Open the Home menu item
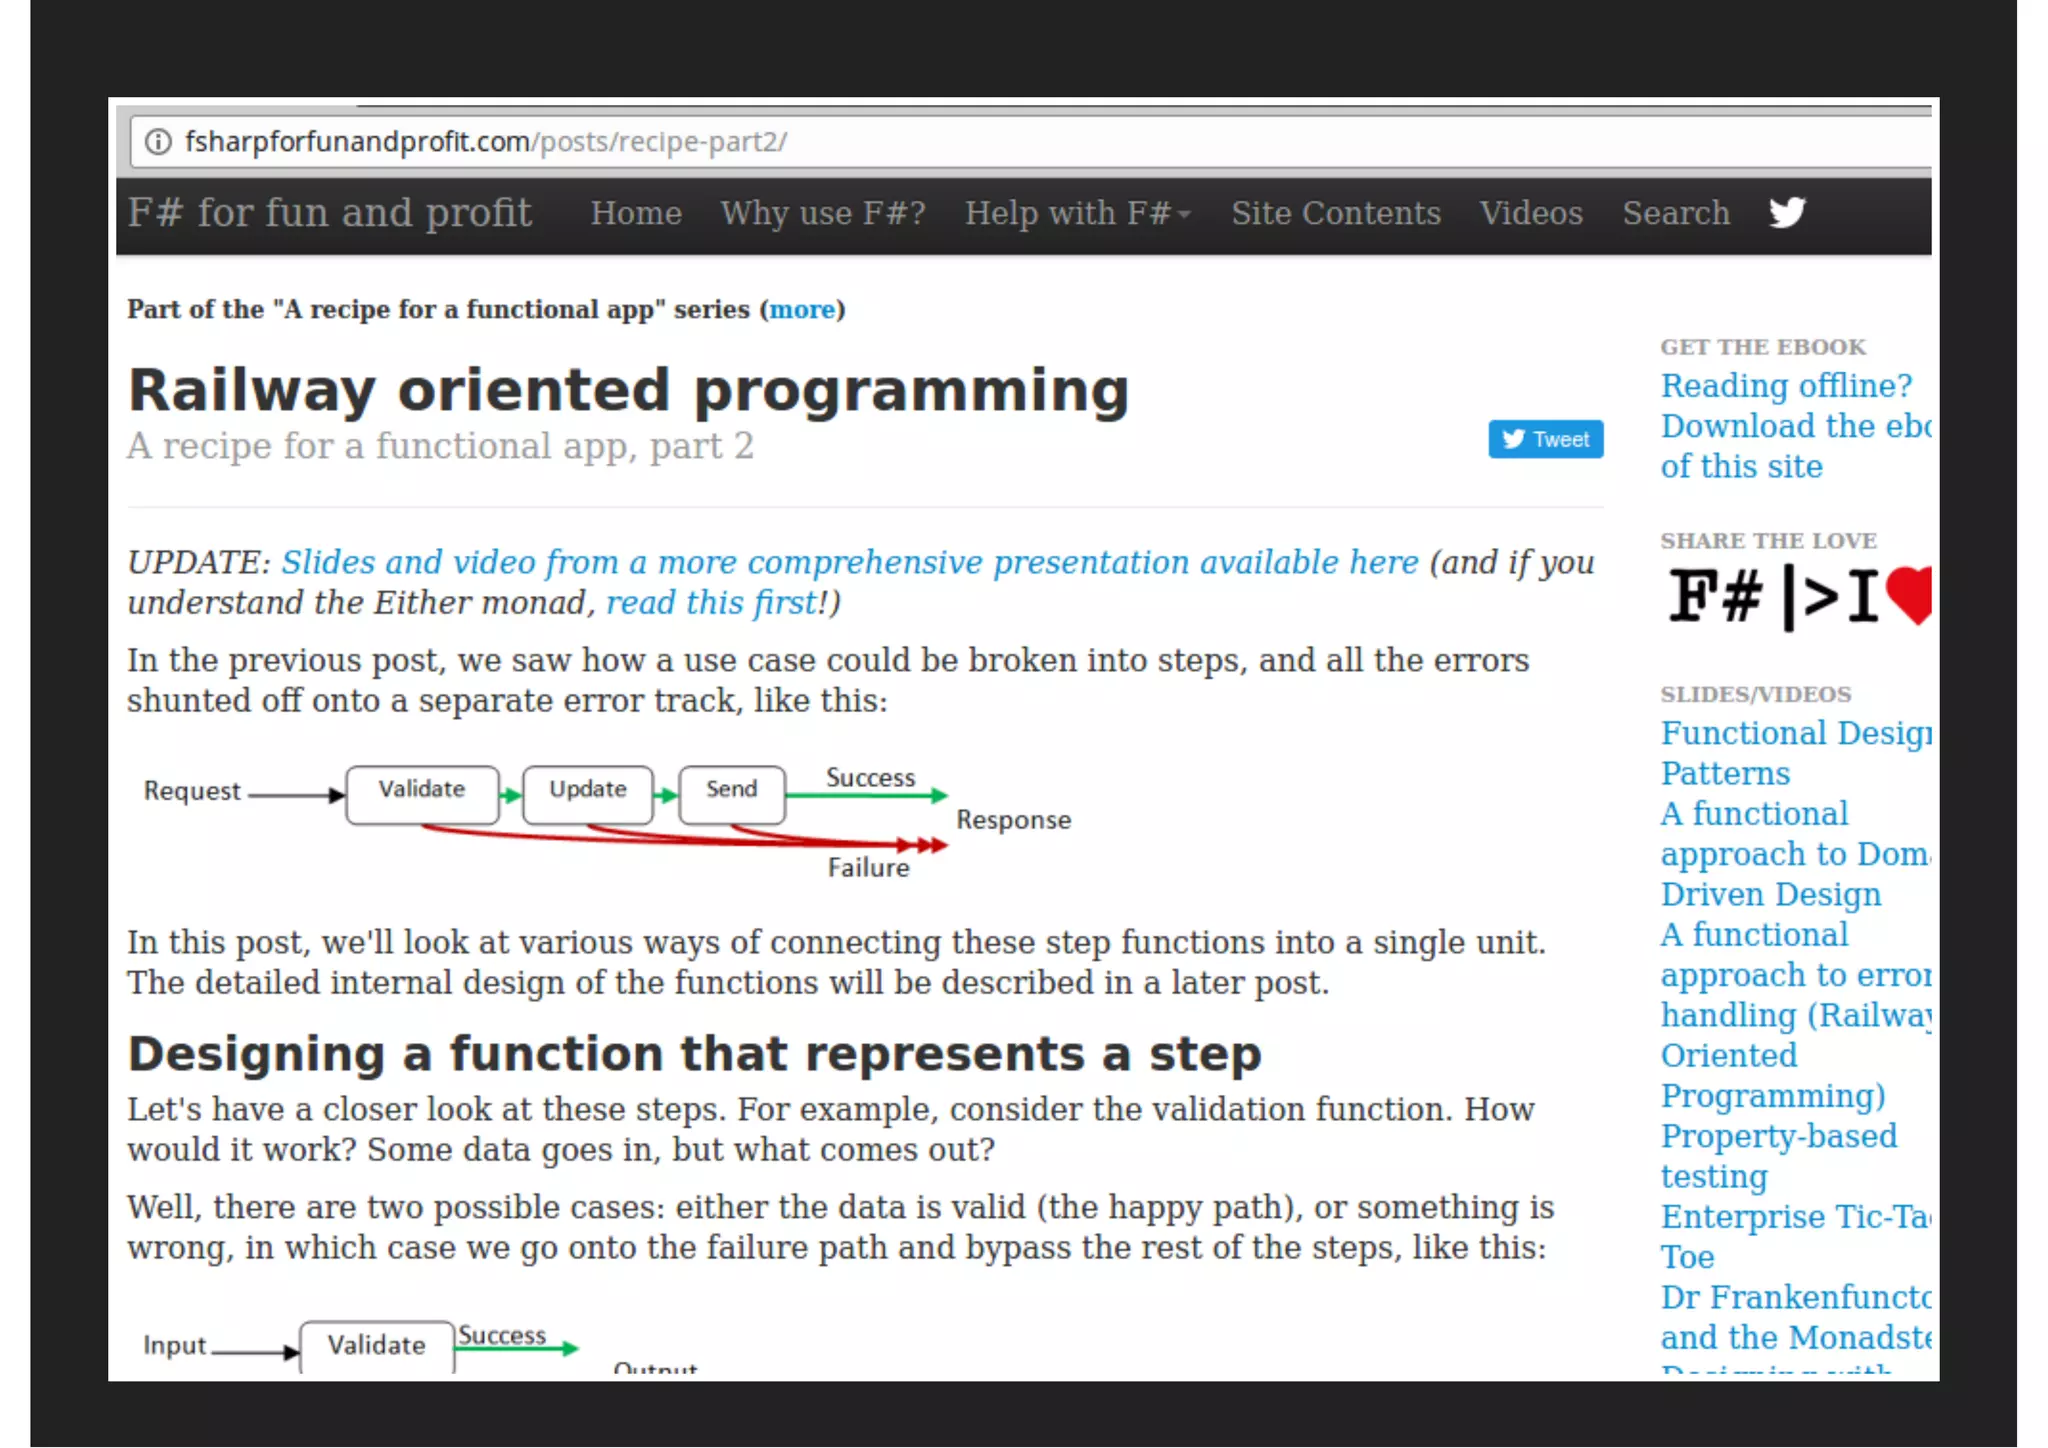The height and width of the screenshot is (1448, 2048). click(x=635, y=213)
